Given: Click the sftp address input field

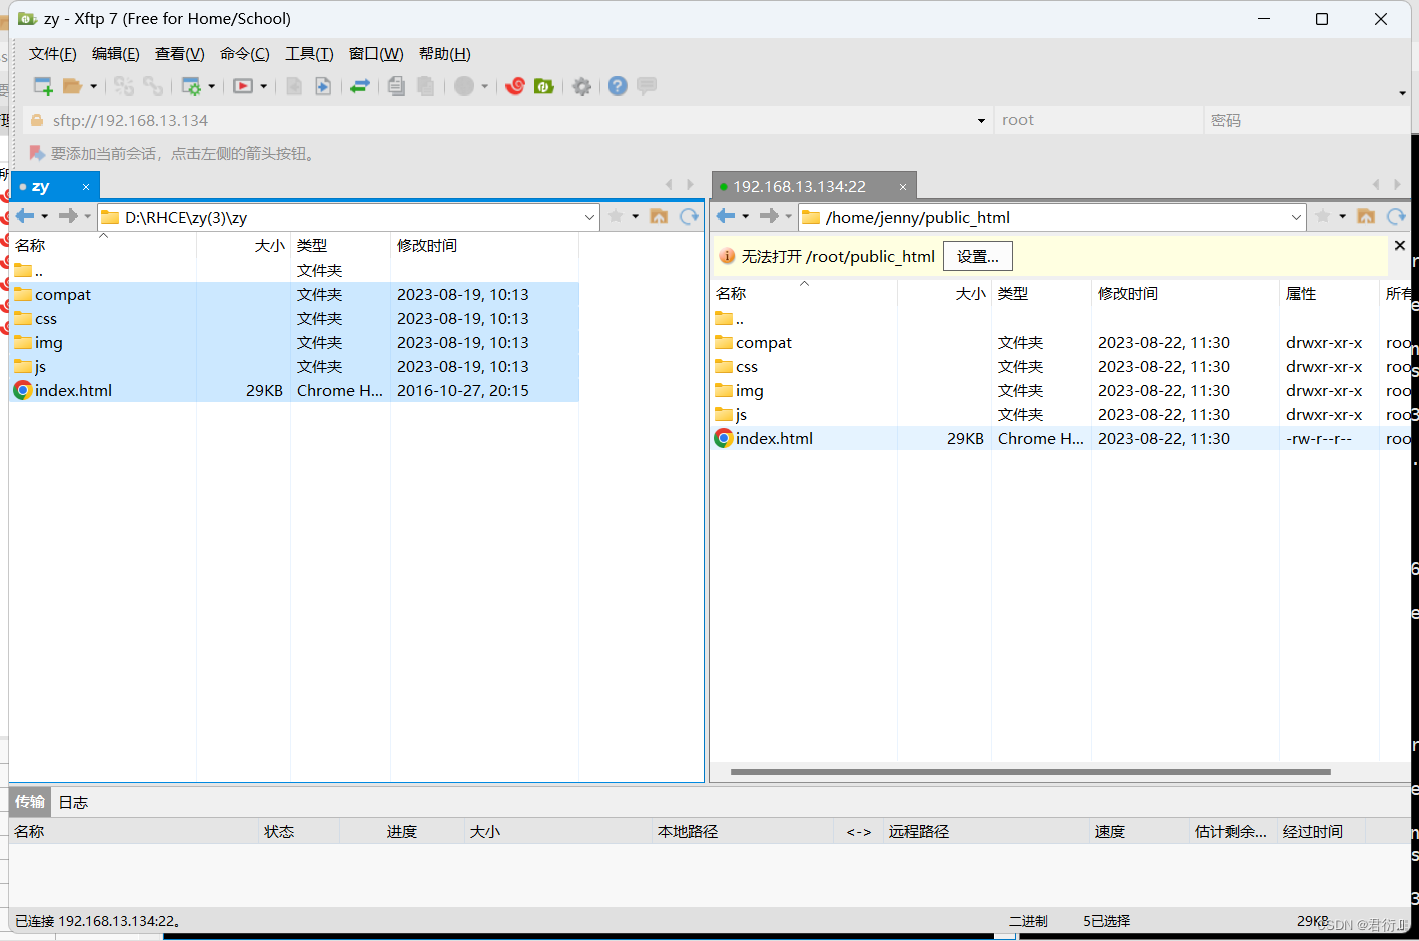Looking at the screenshot, I should pyautogui.click(x=510, y=120).
